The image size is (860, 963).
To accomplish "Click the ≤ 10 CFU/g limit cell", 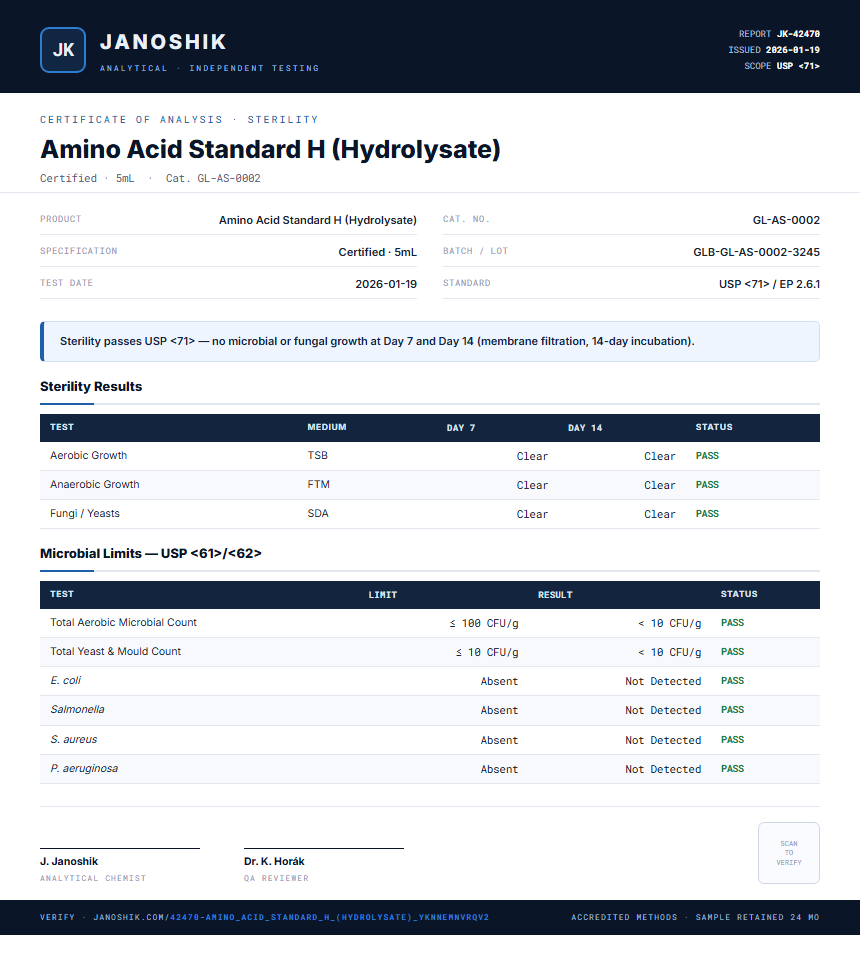I will (x=487, y=652).
